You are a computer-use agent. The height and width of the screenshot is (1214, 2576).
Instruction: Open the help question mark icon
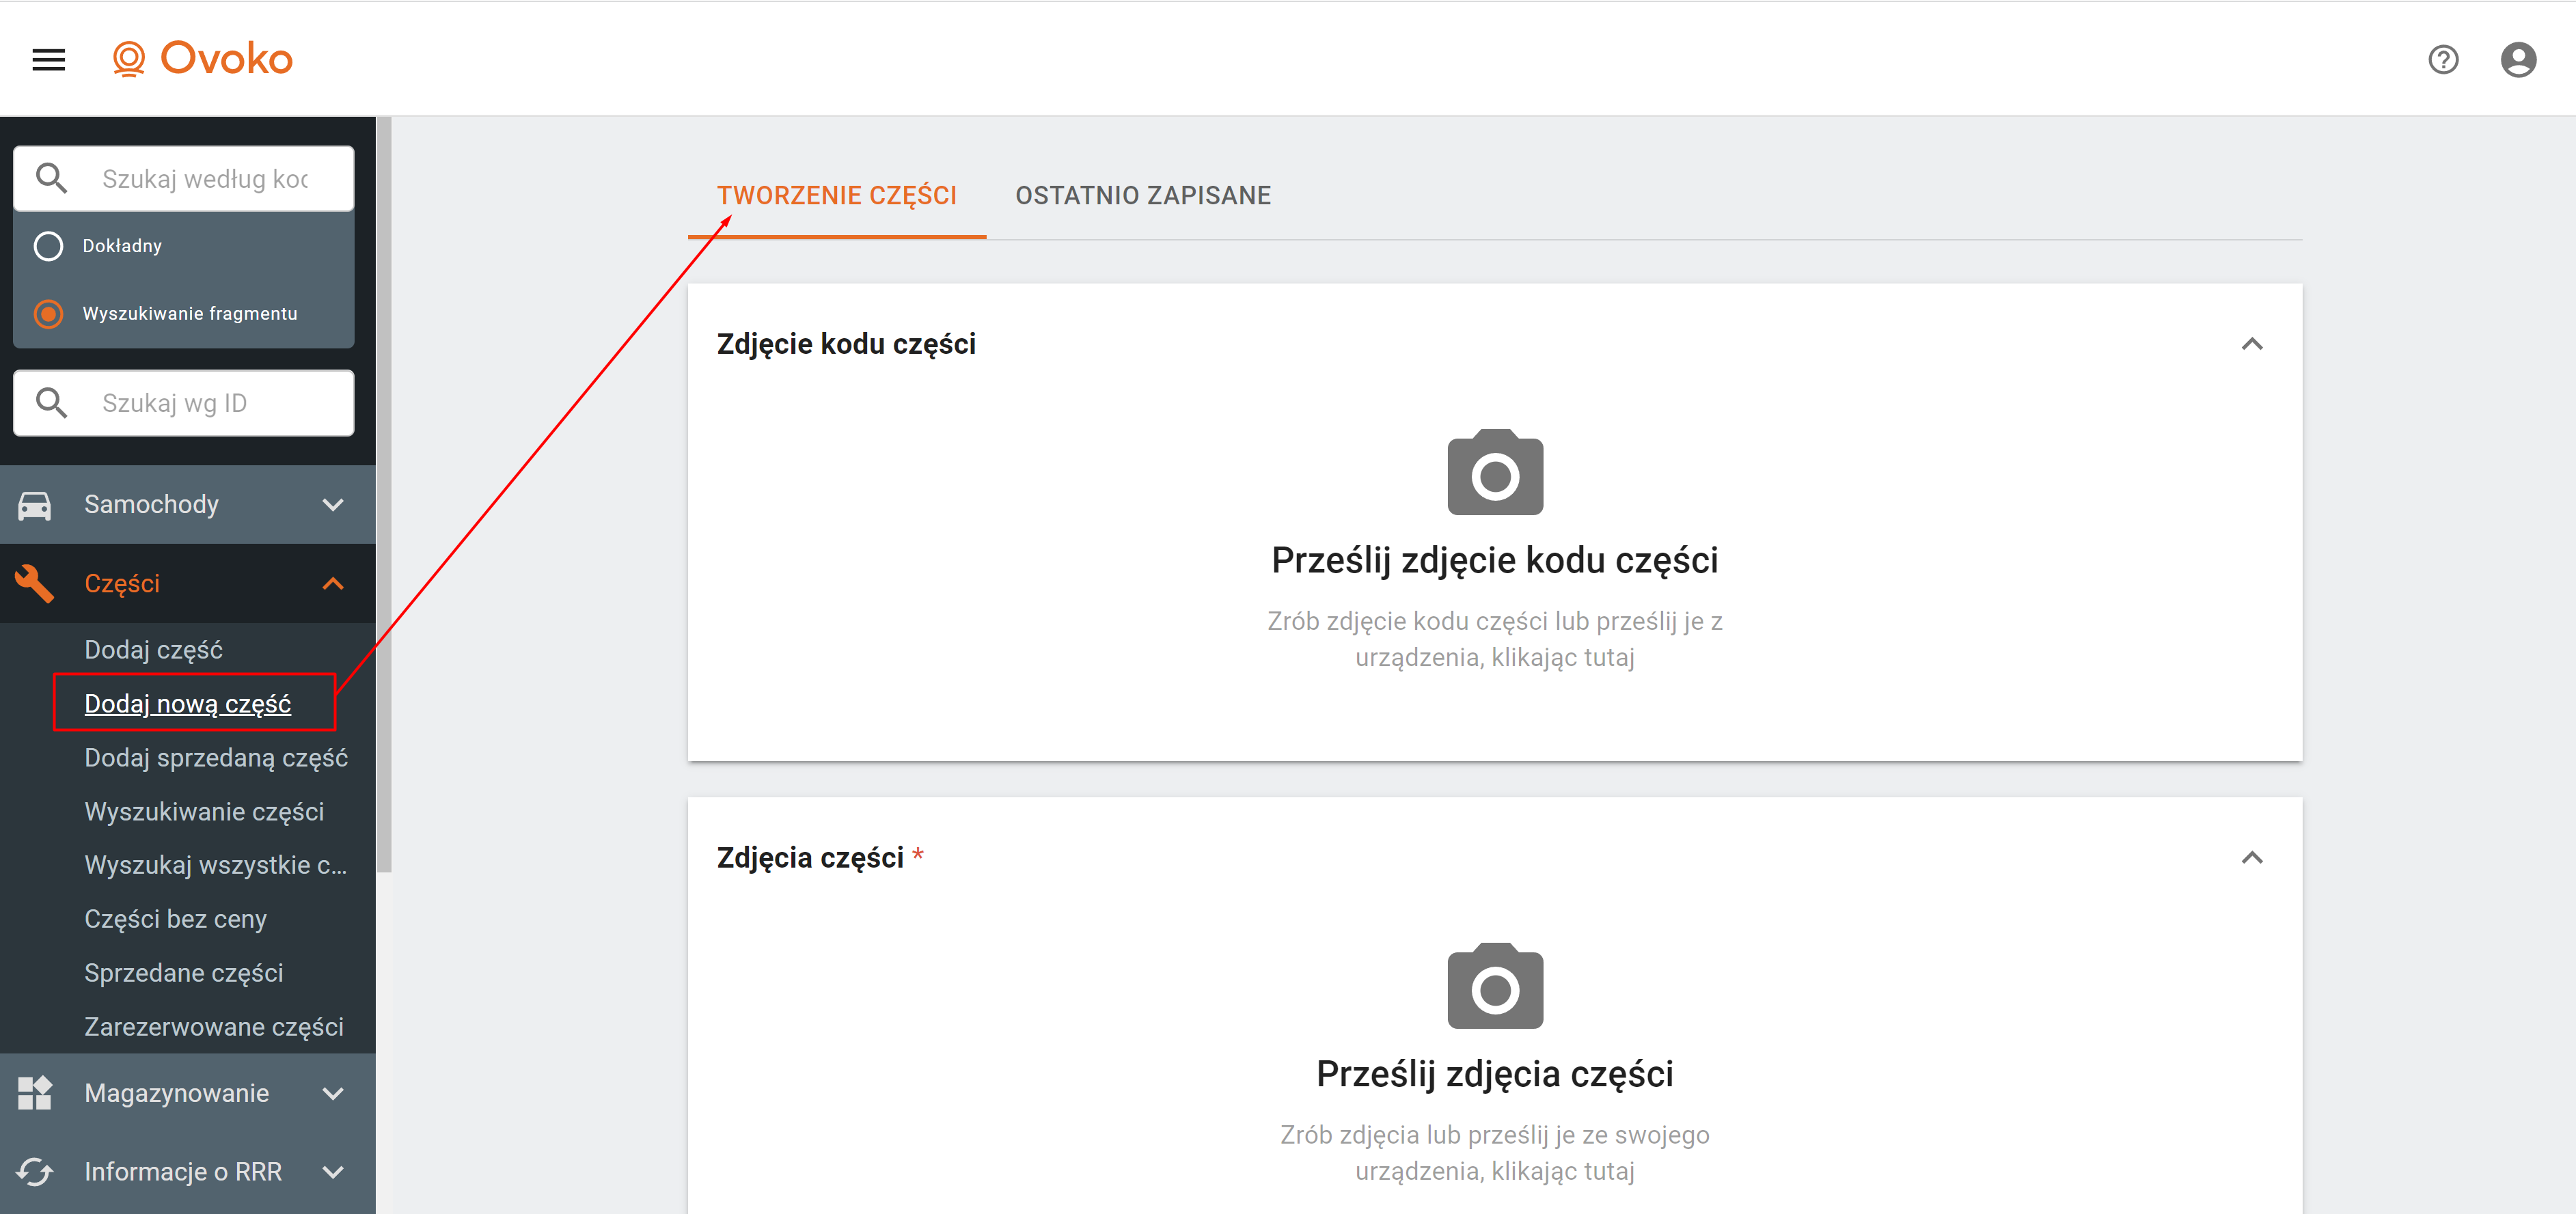2442,60
